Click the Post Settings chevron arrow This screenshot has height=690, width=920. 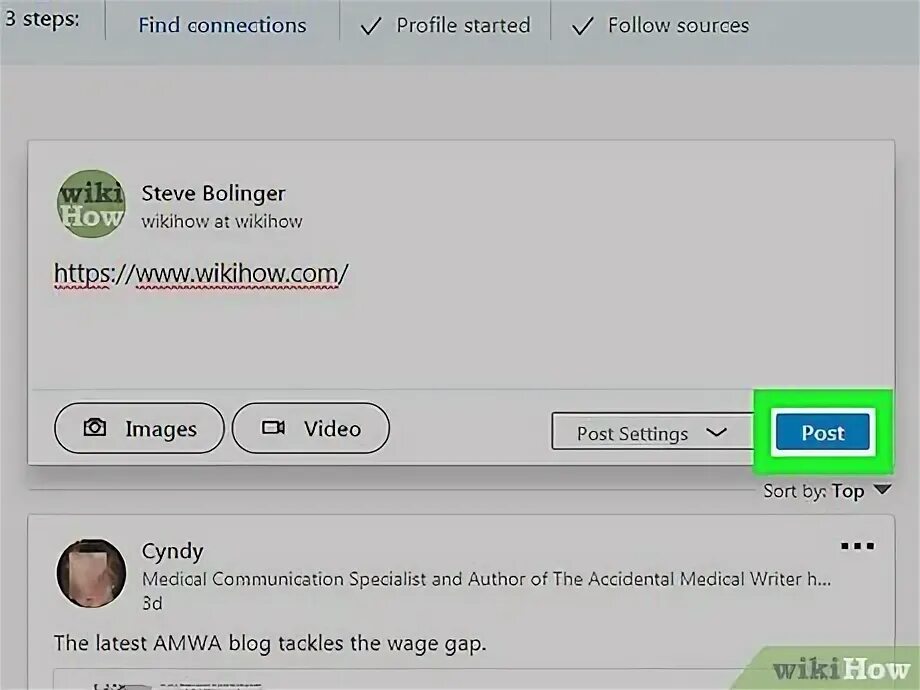tap(716, 432)
